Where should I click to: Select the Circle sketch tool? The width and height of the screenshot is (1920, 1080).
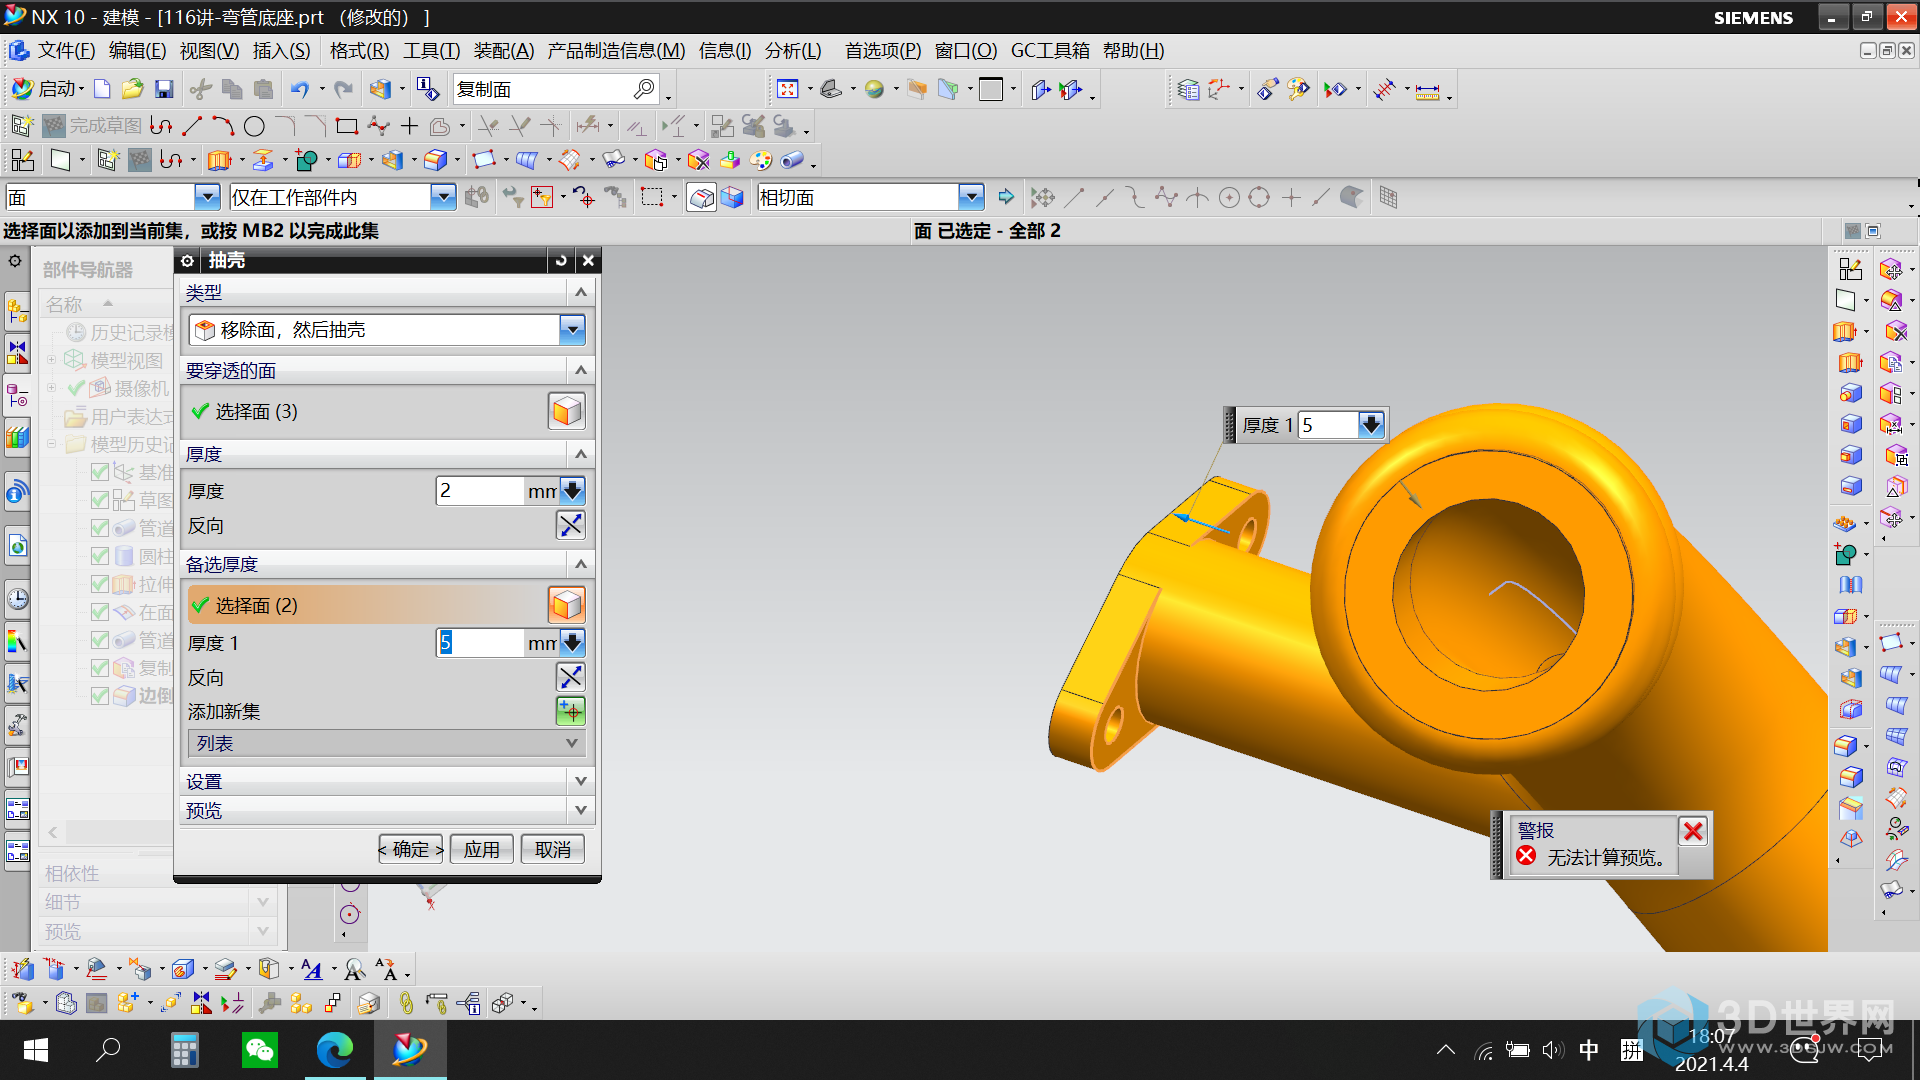tap(254, 126)
